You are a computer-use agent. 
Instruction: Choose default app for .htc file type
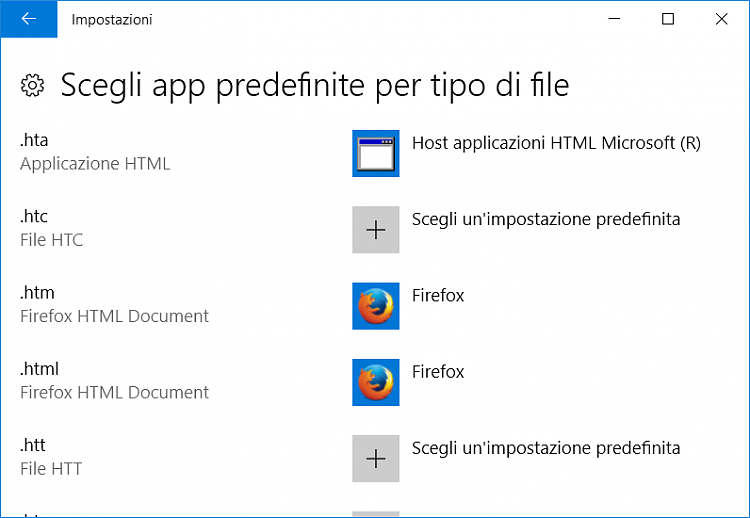(x=546, y=219)
